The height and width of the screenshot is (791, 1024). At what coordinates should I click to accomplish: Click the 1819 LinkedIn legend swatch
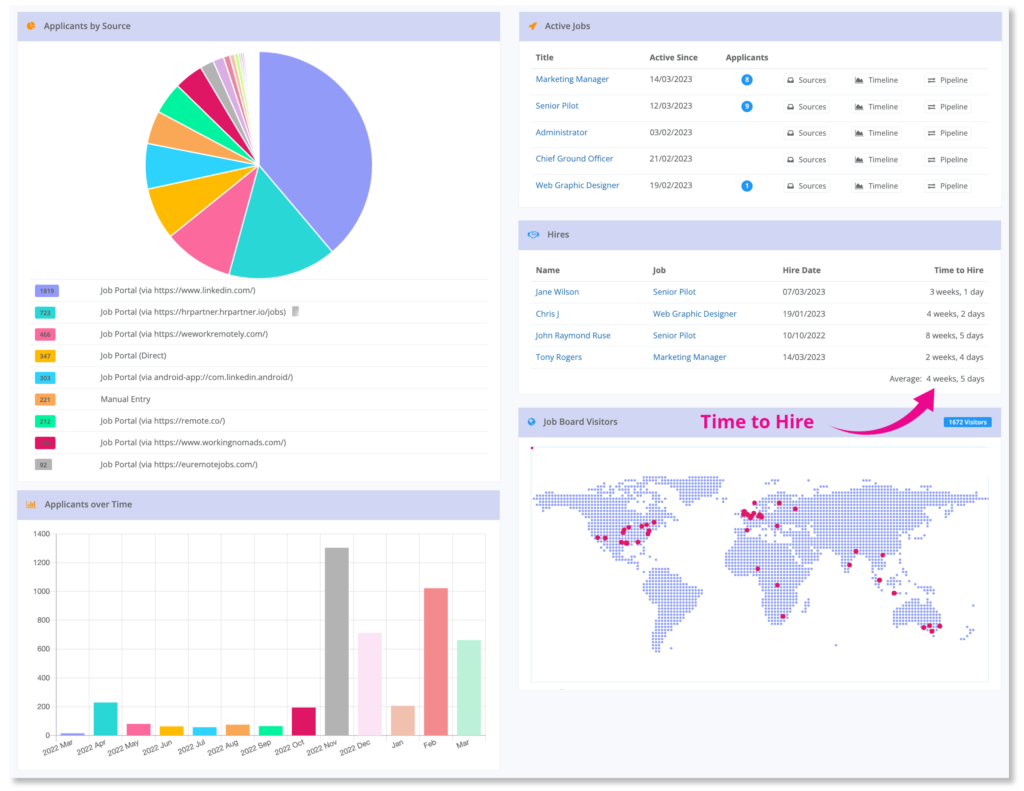[46, 291]
